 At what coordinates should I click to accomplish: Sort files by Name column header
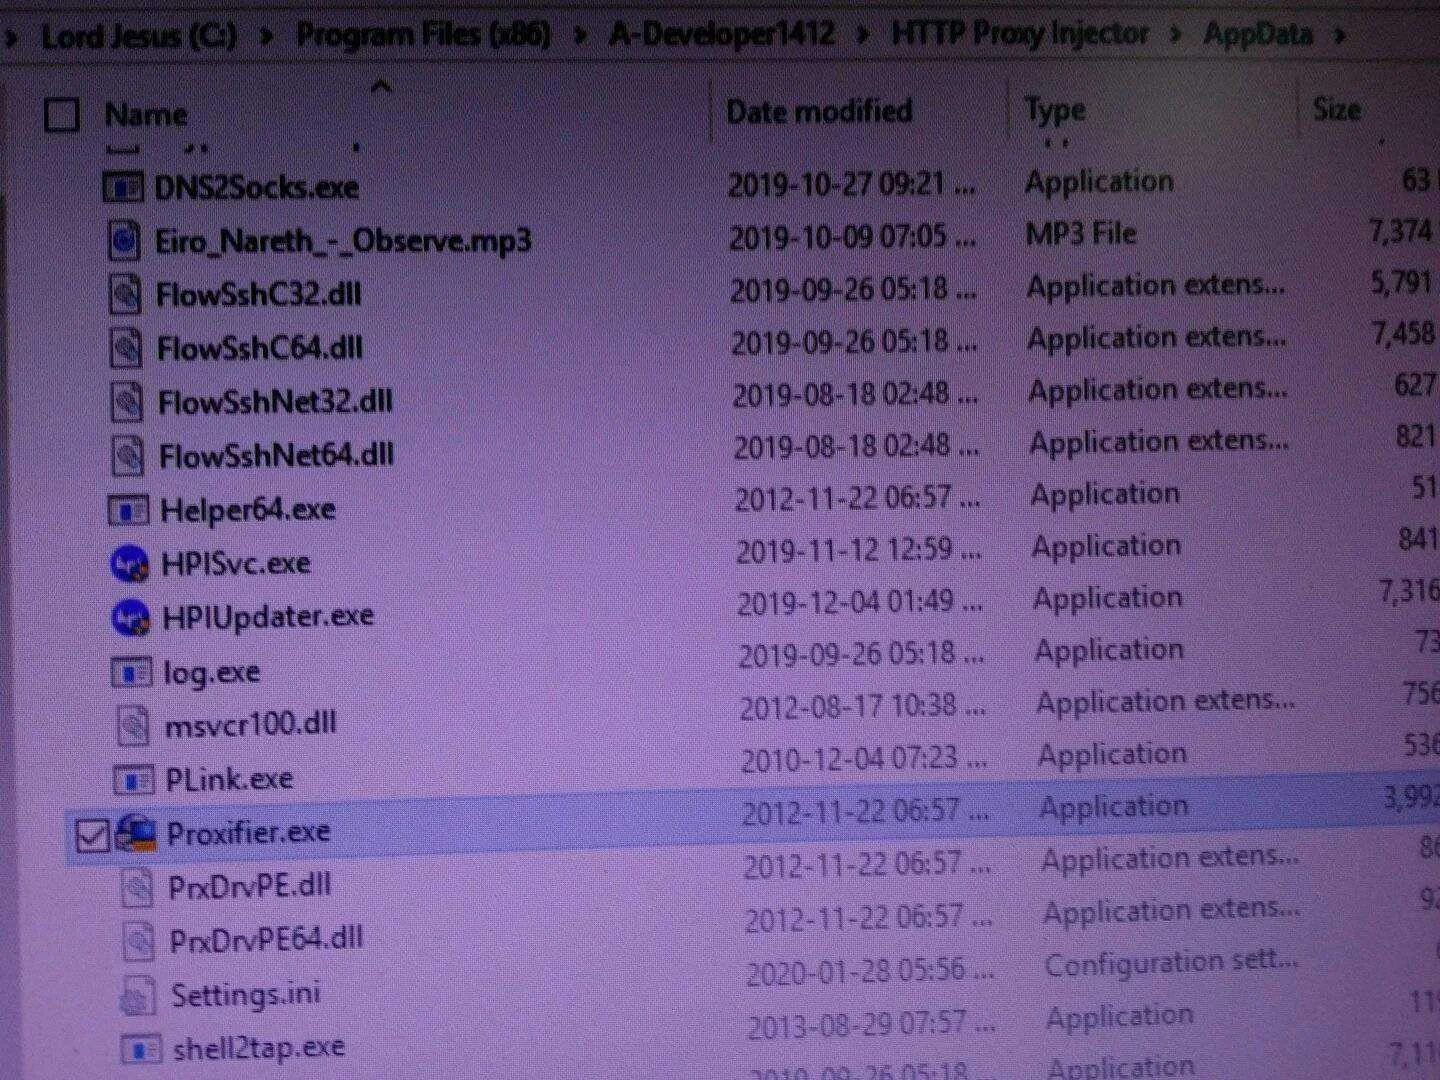click(x=146, y=114)
